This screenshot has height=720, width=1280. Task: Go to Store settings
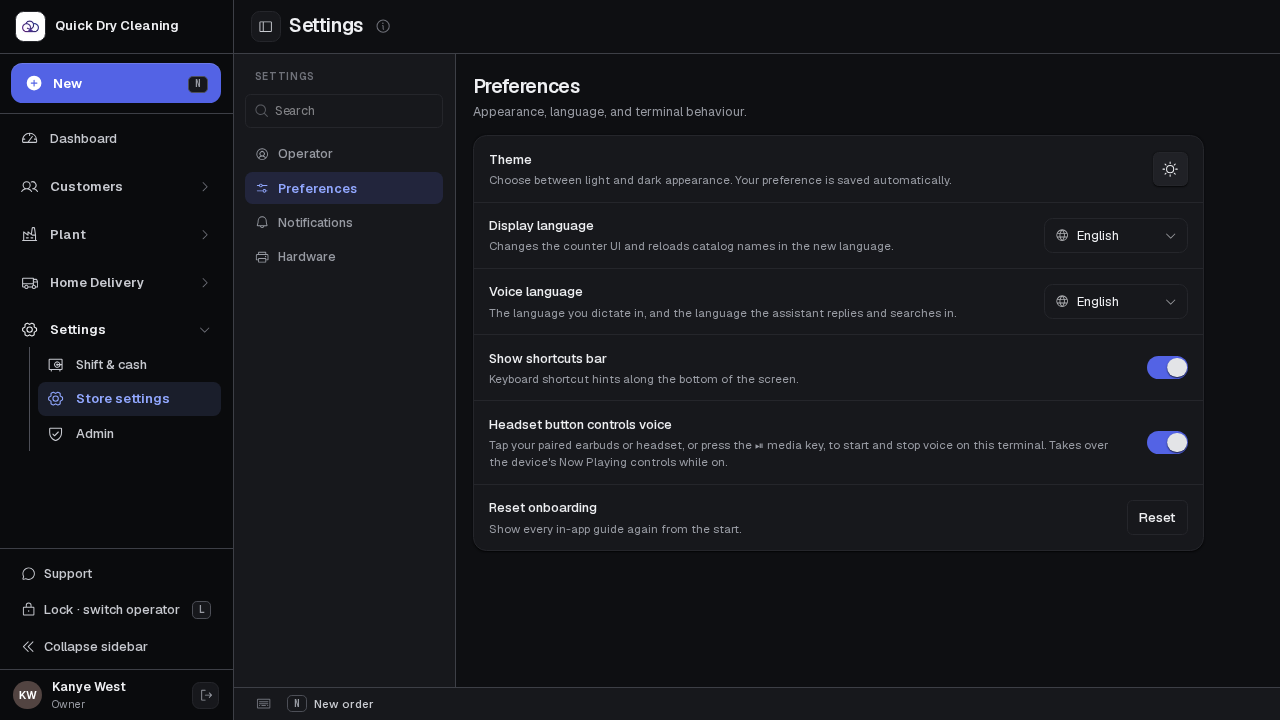point(129,399)
